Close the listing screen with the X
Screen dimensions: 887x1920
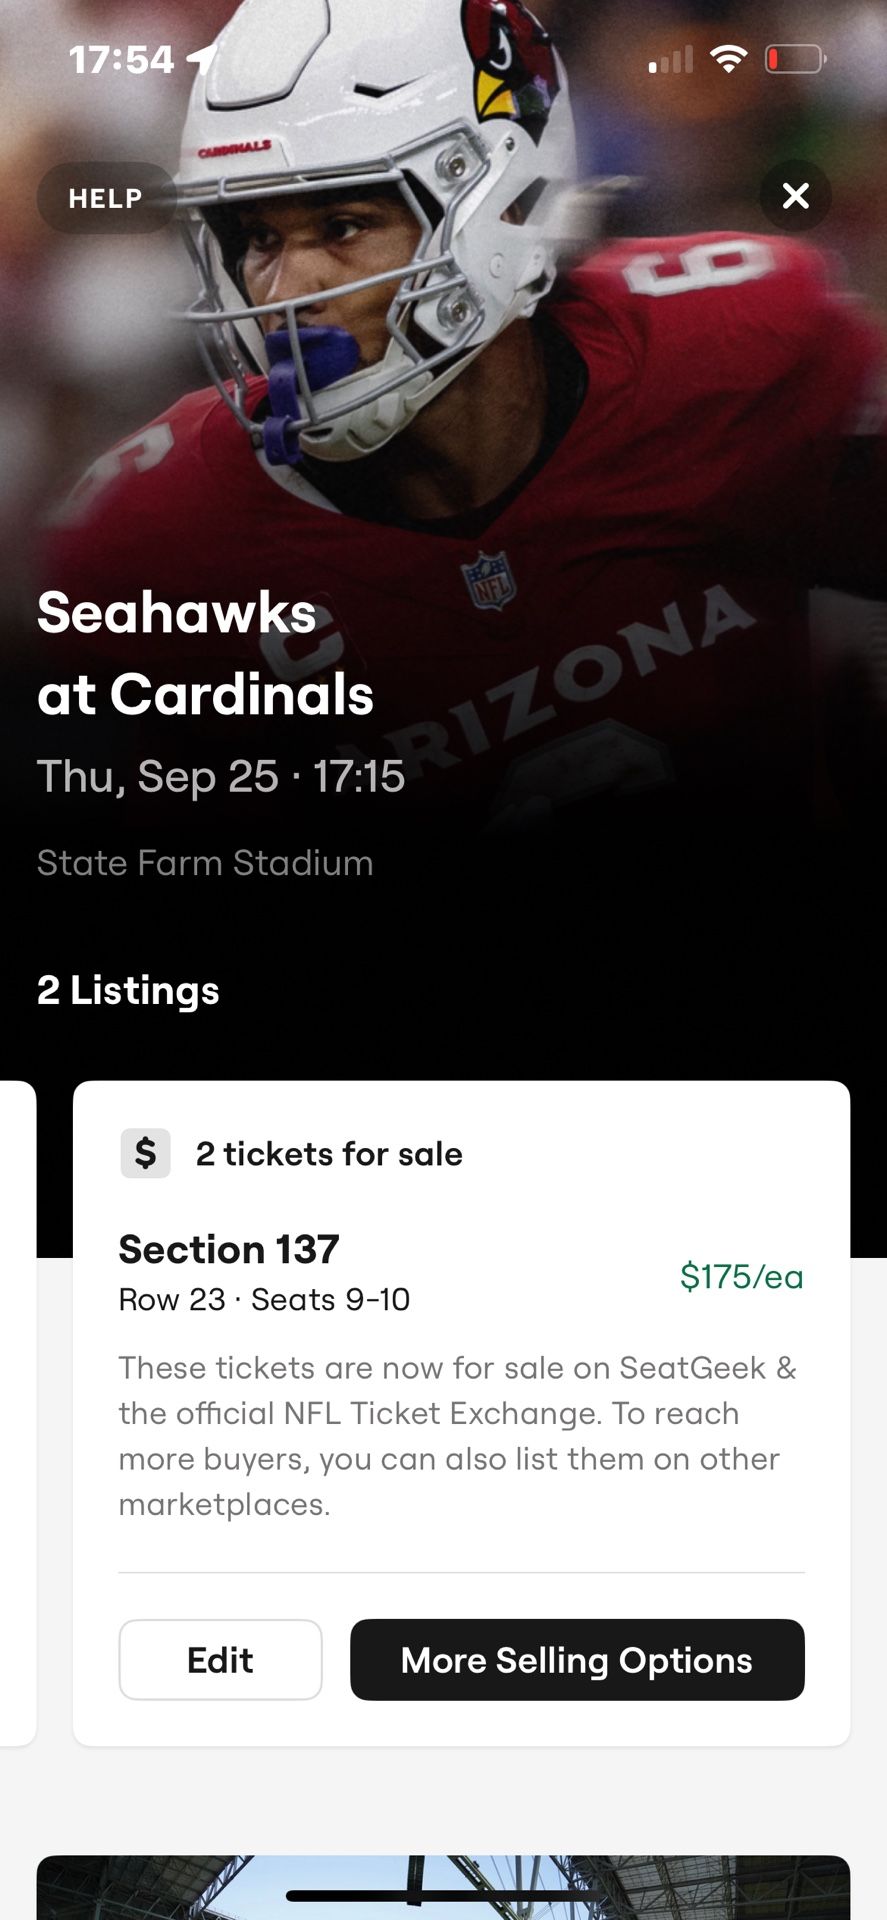pyautogui.click(x=795, y=196)
